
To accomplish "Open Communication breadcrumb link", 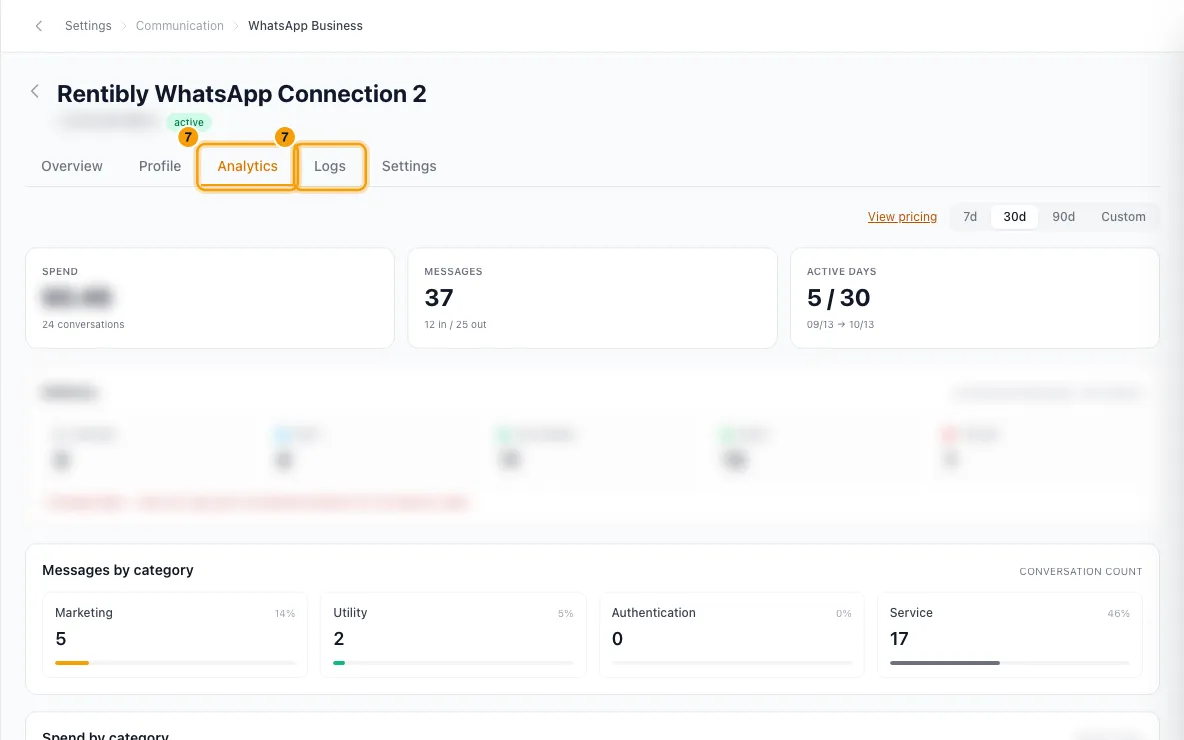I will [x=180, y=26].
